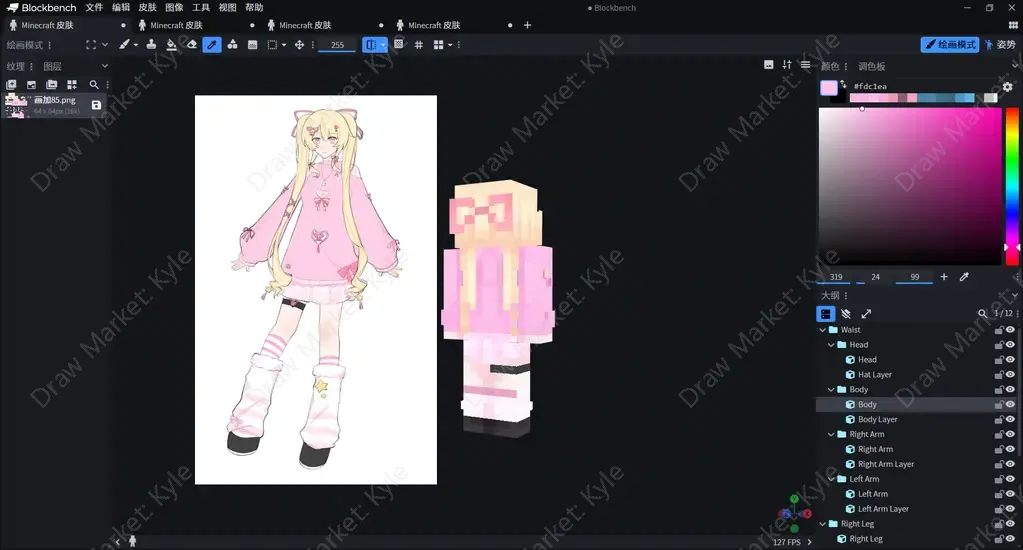Viewport: 1023px width, 550px height.
Task: Open the 工具 menu
Action: [x=201, y=8]
